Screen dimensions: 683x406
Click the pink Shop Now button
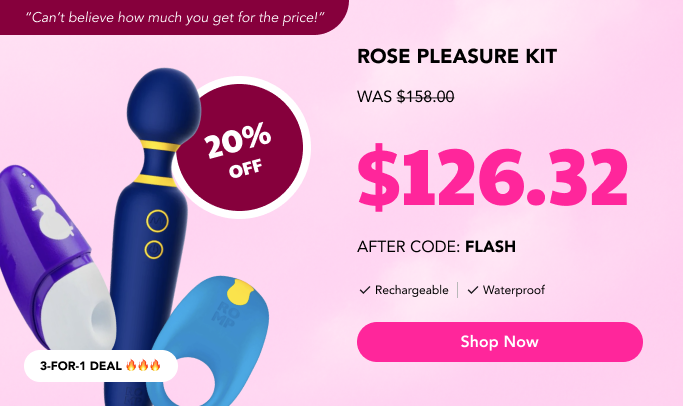(x=500, y=342)
